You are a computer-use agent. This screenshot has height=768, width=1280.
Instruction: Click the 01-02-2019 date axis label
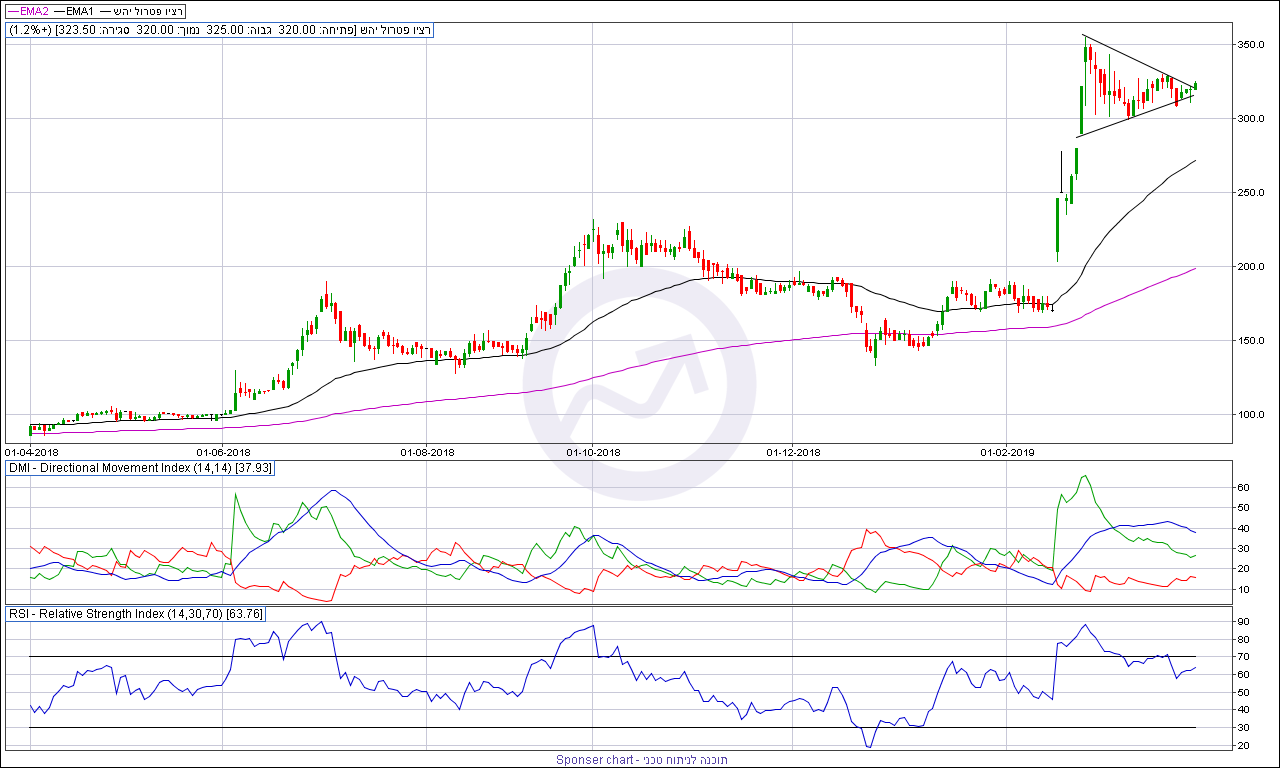click(x=1007, y=452)
